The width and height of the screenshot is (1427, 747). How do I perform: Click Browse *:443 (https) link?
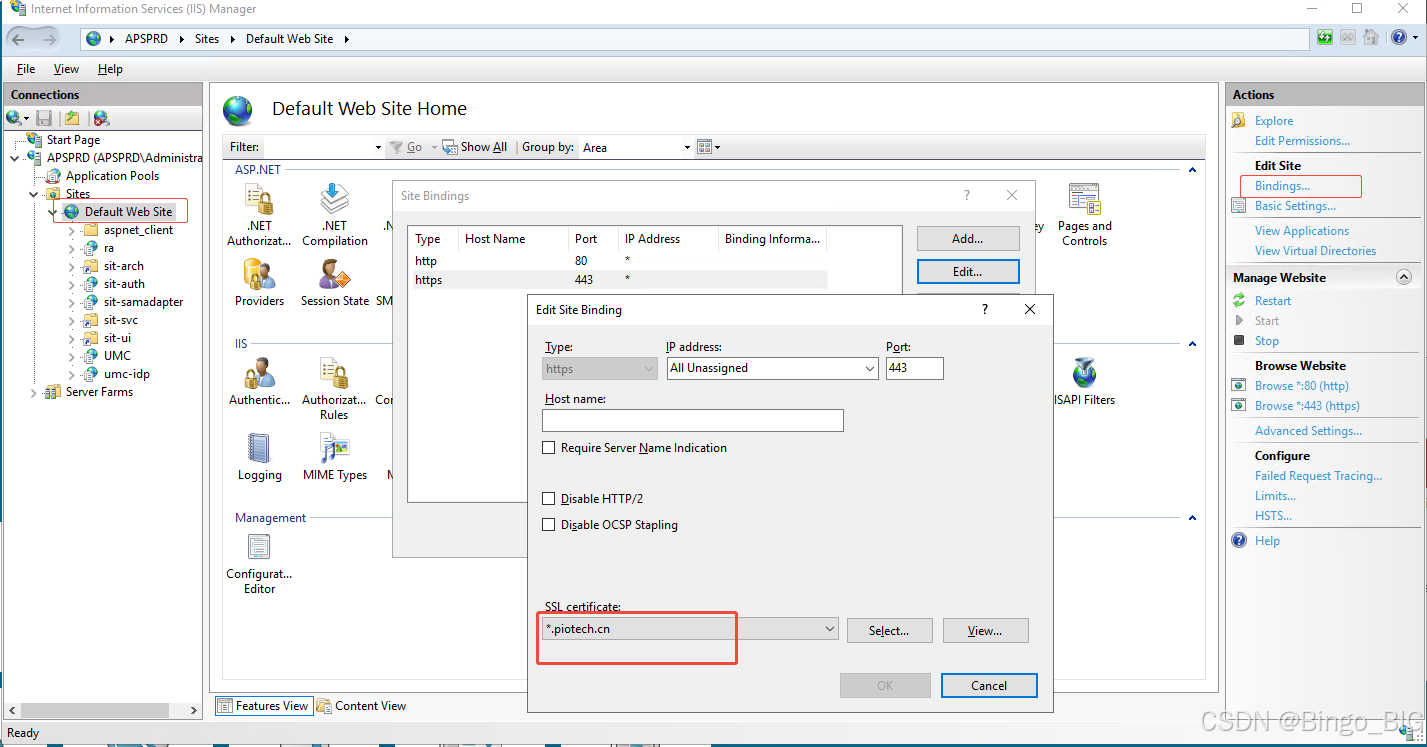coord(1307,406)
